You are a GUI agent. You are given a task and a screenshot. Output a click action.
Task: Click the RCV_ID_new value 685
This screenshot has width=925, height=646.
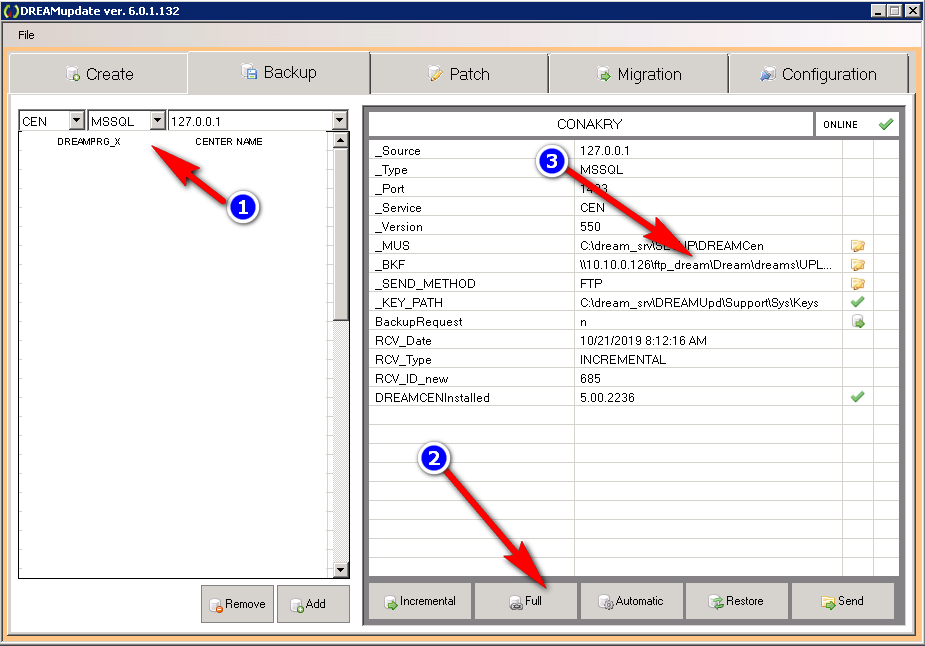(x=590, y=379)
